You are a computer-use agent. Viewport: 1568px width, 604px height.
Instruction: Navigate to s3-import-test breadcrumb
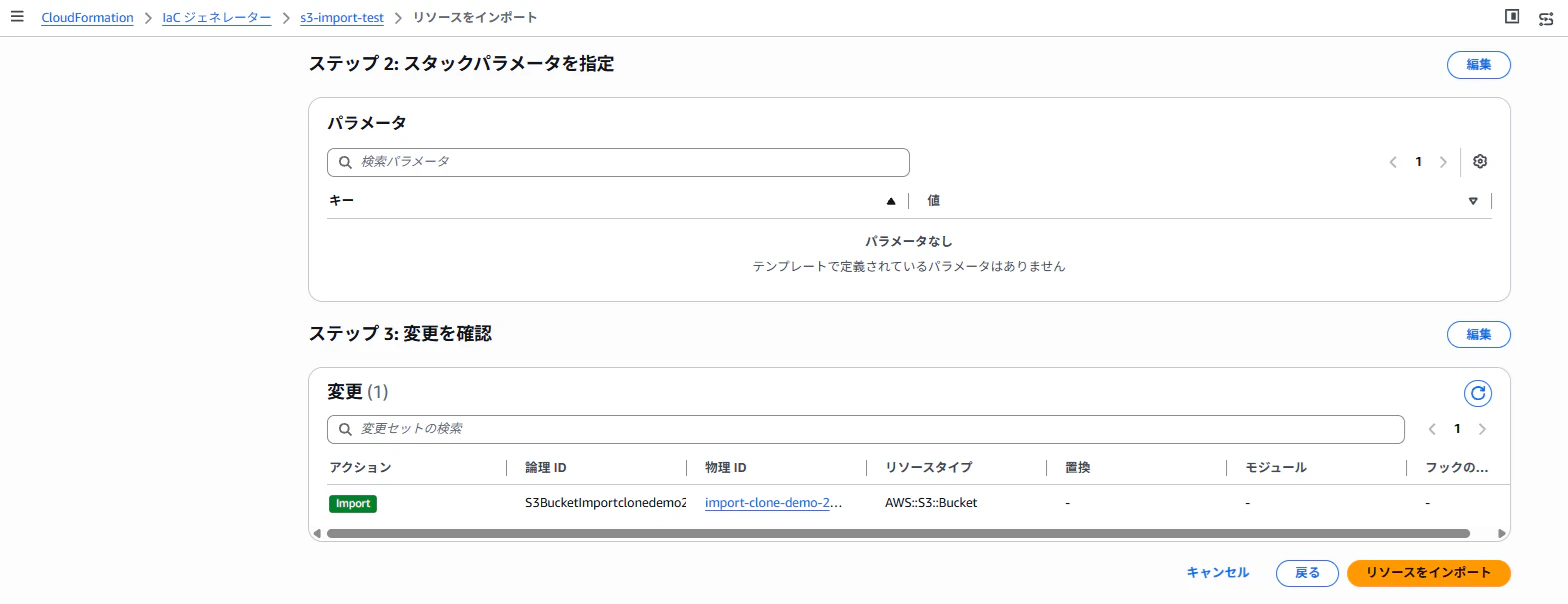[342, 18]
